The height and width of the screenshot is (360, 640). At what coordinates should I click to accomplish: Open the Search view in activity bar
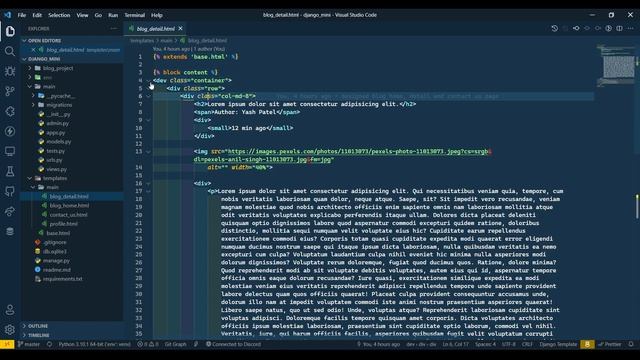10,51
